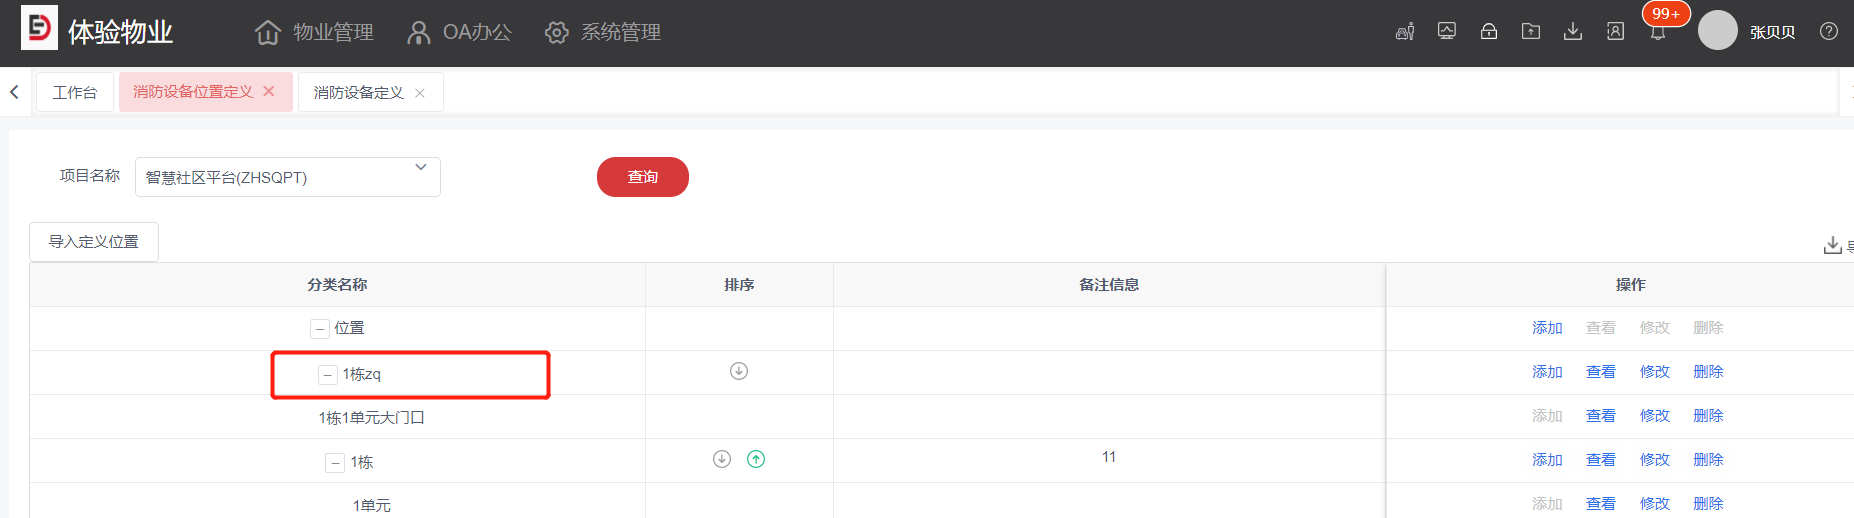1854x518 pixels.
Task: Click the folder upload icon
Action: [x=1531, y=32]
